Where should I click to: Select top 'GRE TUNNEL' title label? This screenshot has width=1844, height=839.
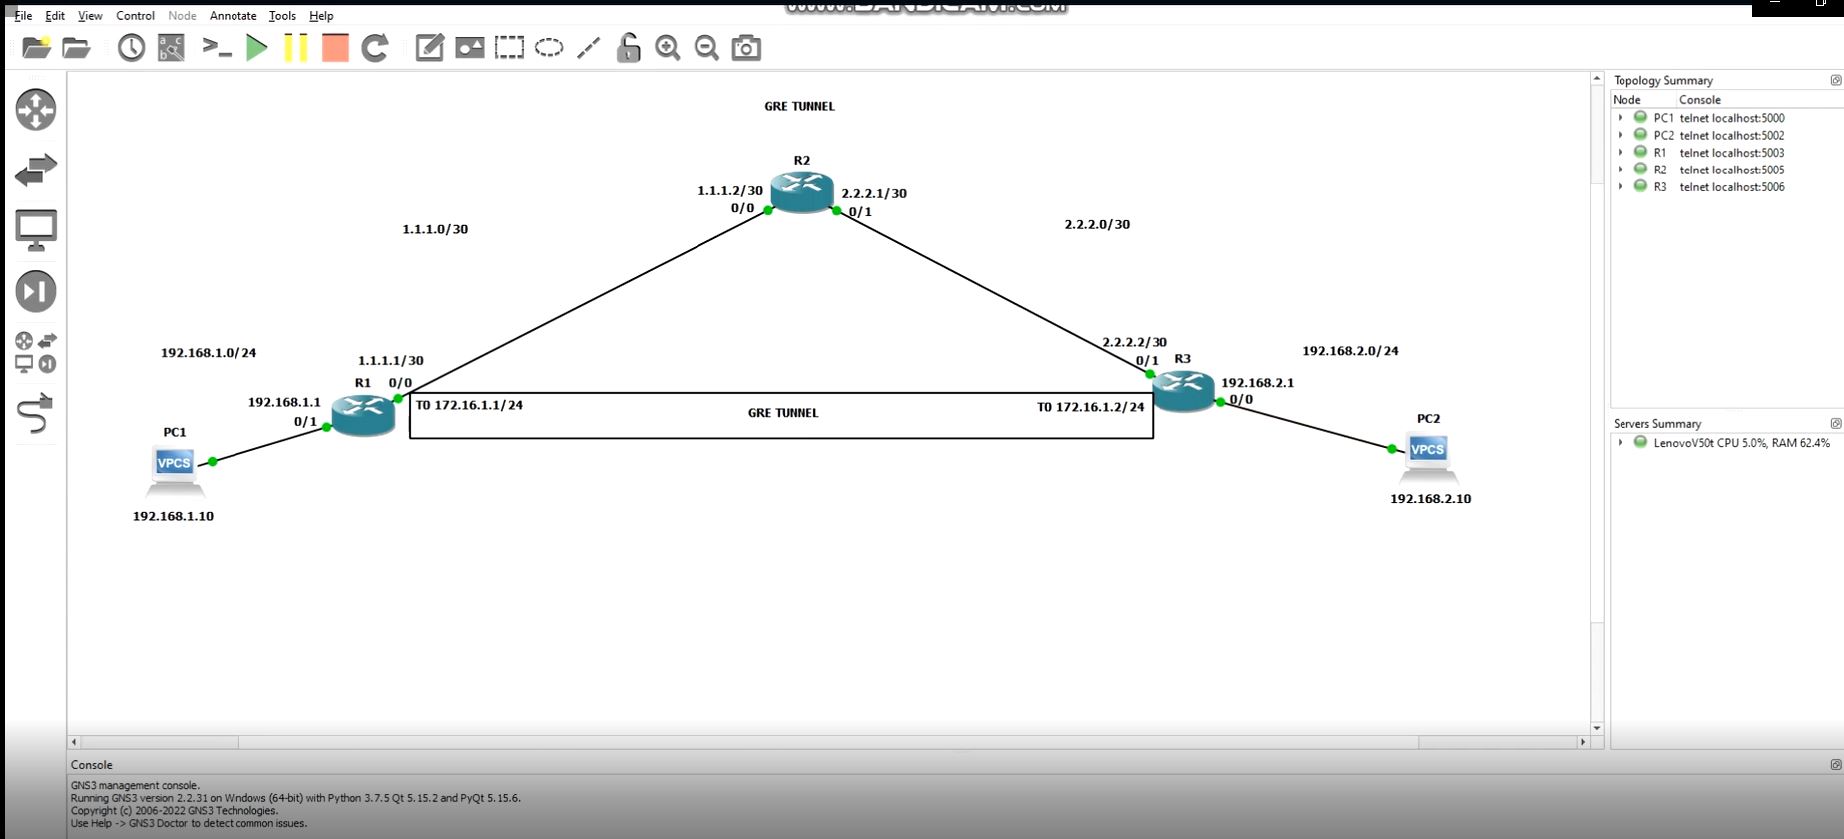799,106
